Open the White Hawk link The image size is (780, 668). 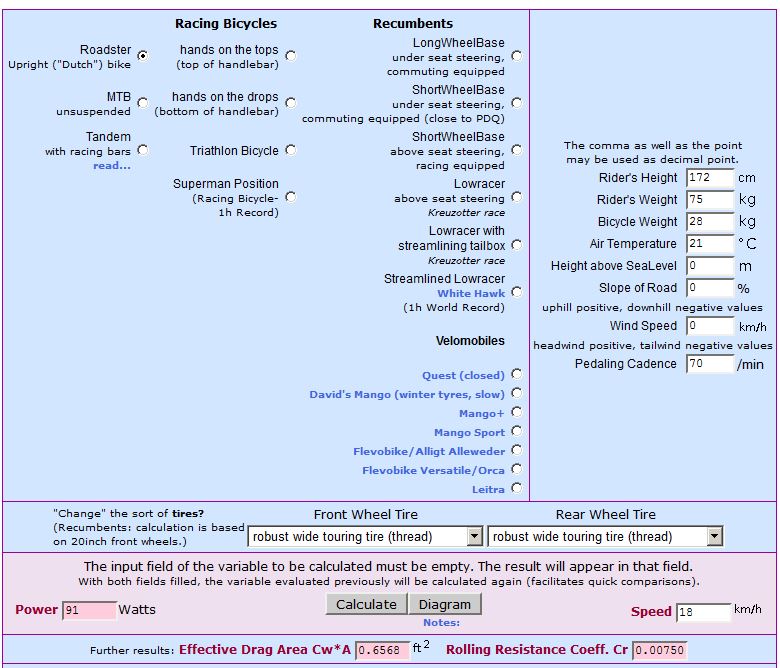pyautogui.click(x=471, y=293)
